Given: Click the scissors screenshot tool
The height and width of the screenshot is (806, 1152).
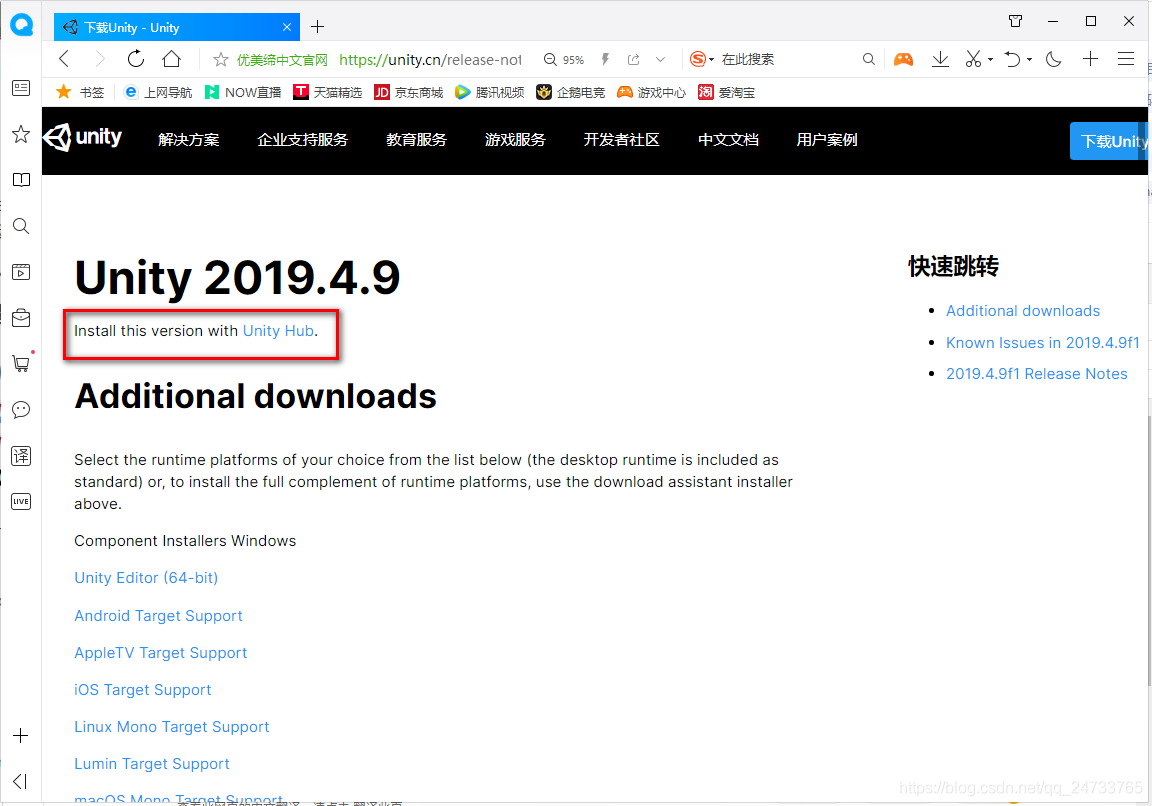Looking at the screenshot, I should coord(973,60).
